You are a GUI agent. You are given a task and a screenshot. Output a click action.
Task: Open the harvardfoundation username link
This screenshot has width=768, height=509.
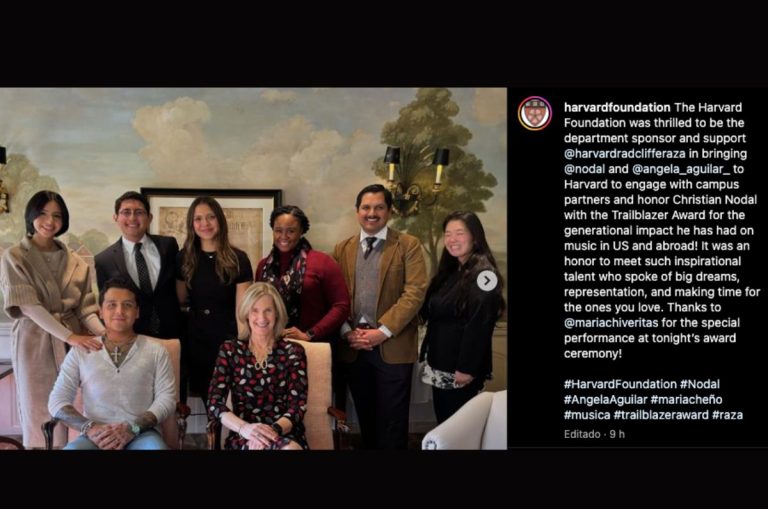[617, 107]
